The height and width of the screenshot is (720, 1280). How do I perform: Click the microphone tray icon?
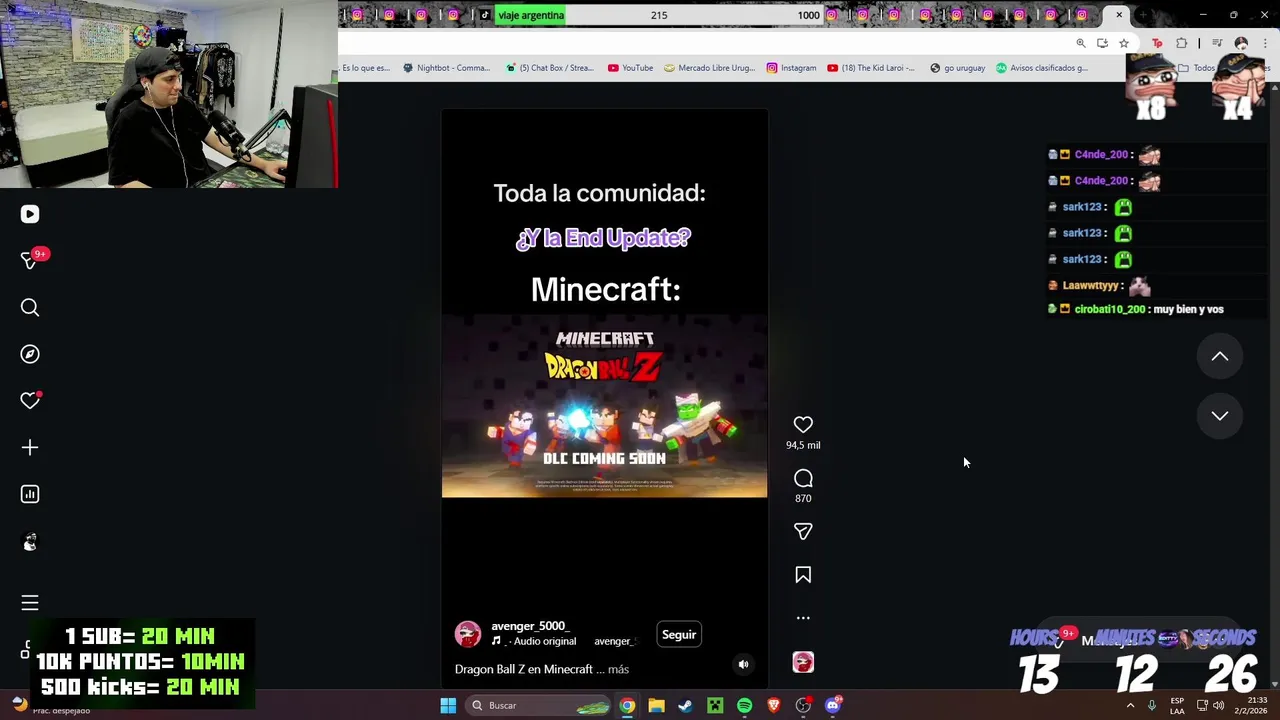coord(1152,705)
